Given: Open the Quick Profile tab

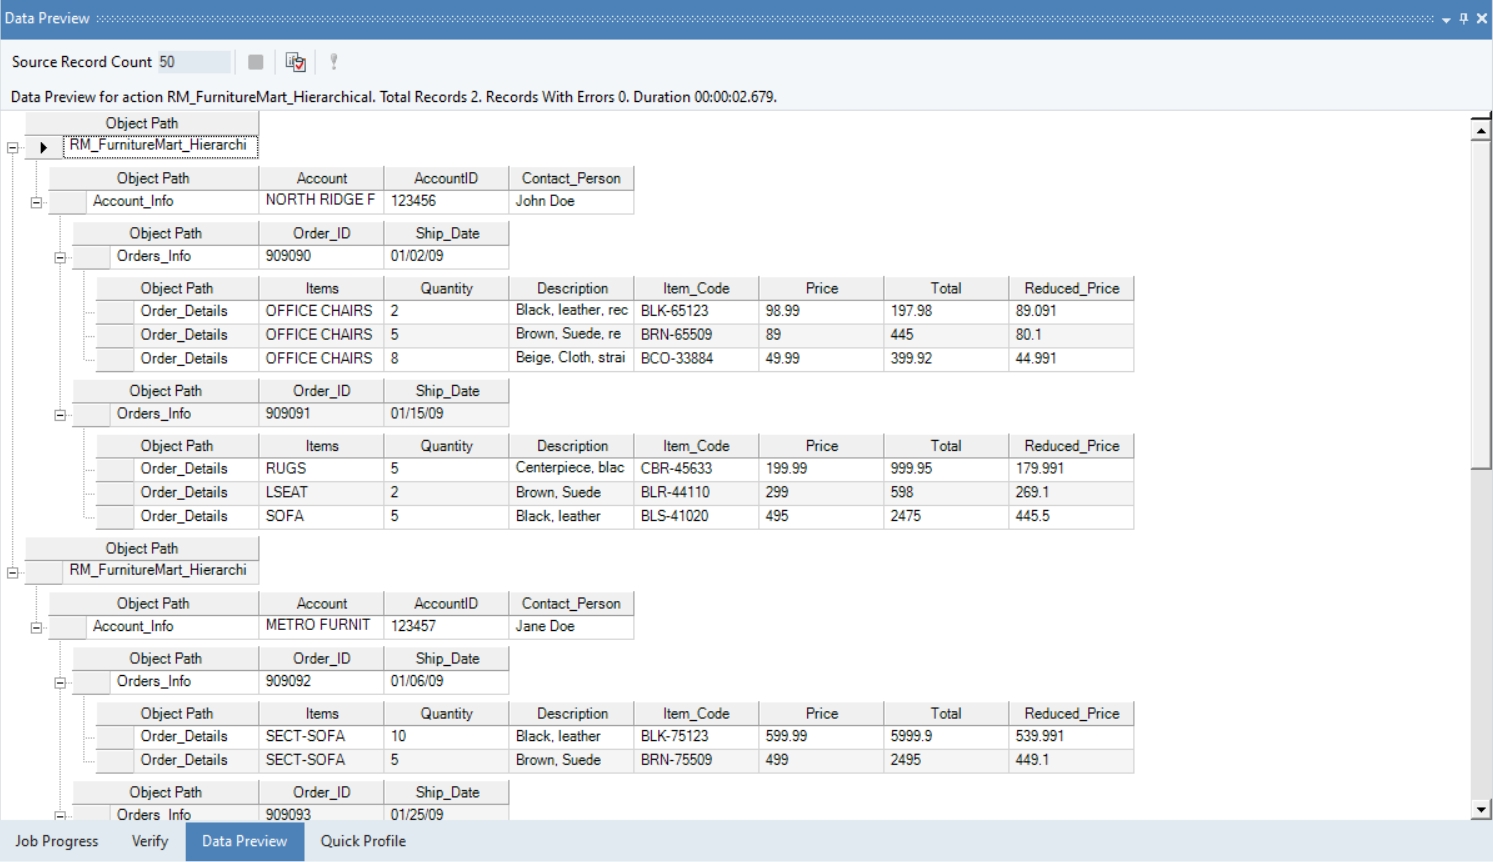Looking at the screenshot, I should point(363,841).
